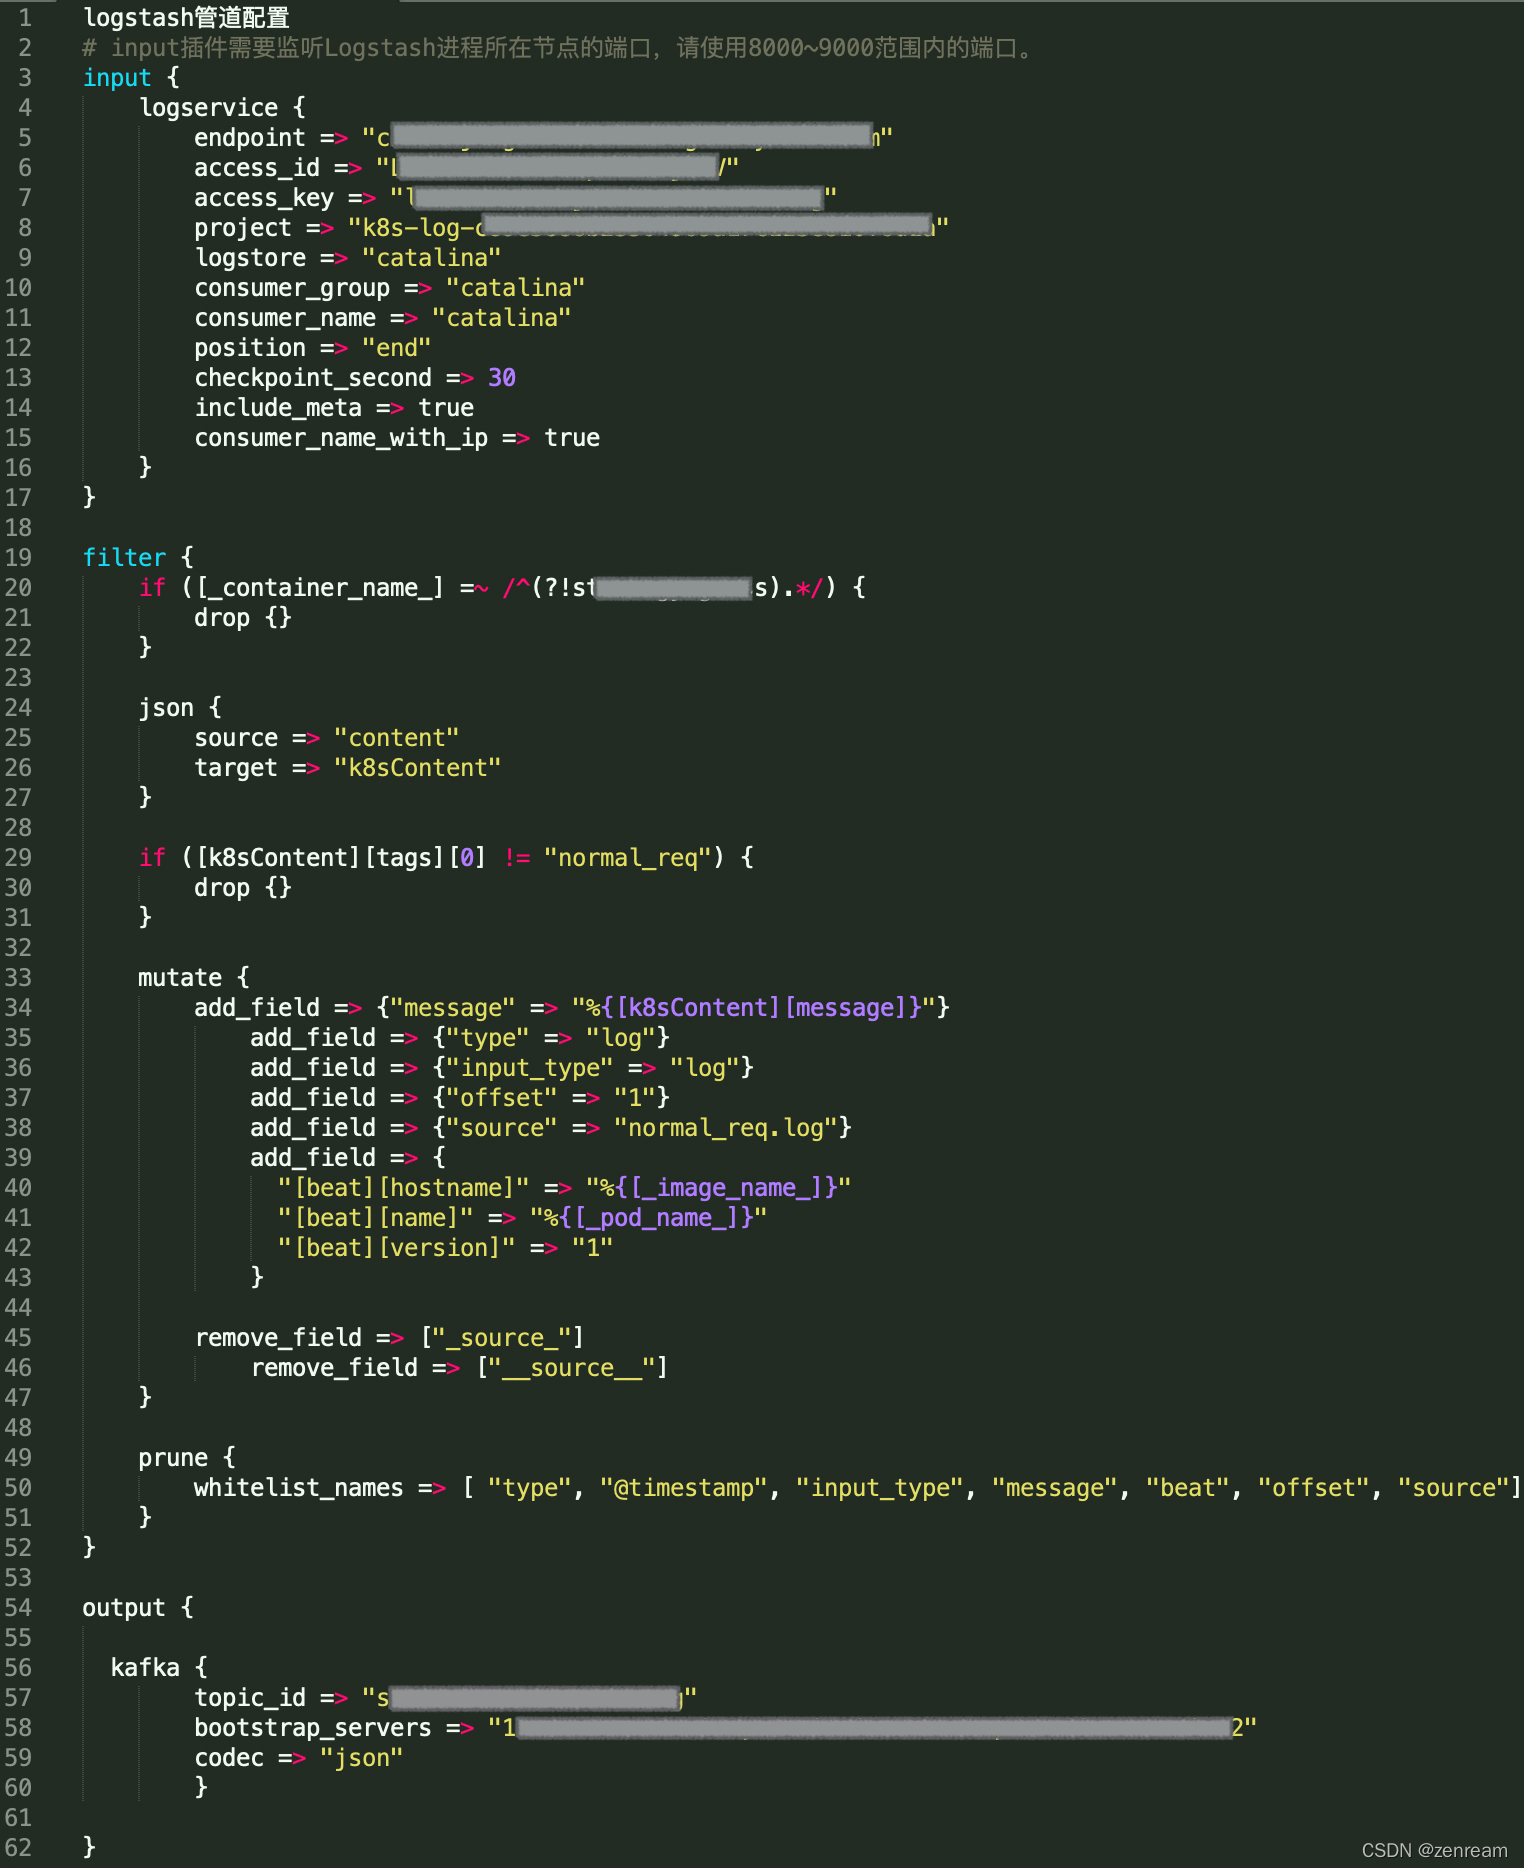Image resolution: width=1524 pixels, height=1868 pixels.
Task: Click 'whitelist_names' on line 50
Action: tap(299, 1488)
